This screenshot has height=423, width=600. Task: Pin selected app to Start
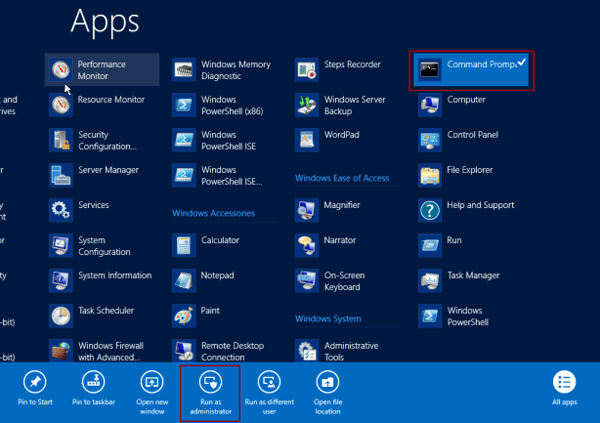click(35, 390)
